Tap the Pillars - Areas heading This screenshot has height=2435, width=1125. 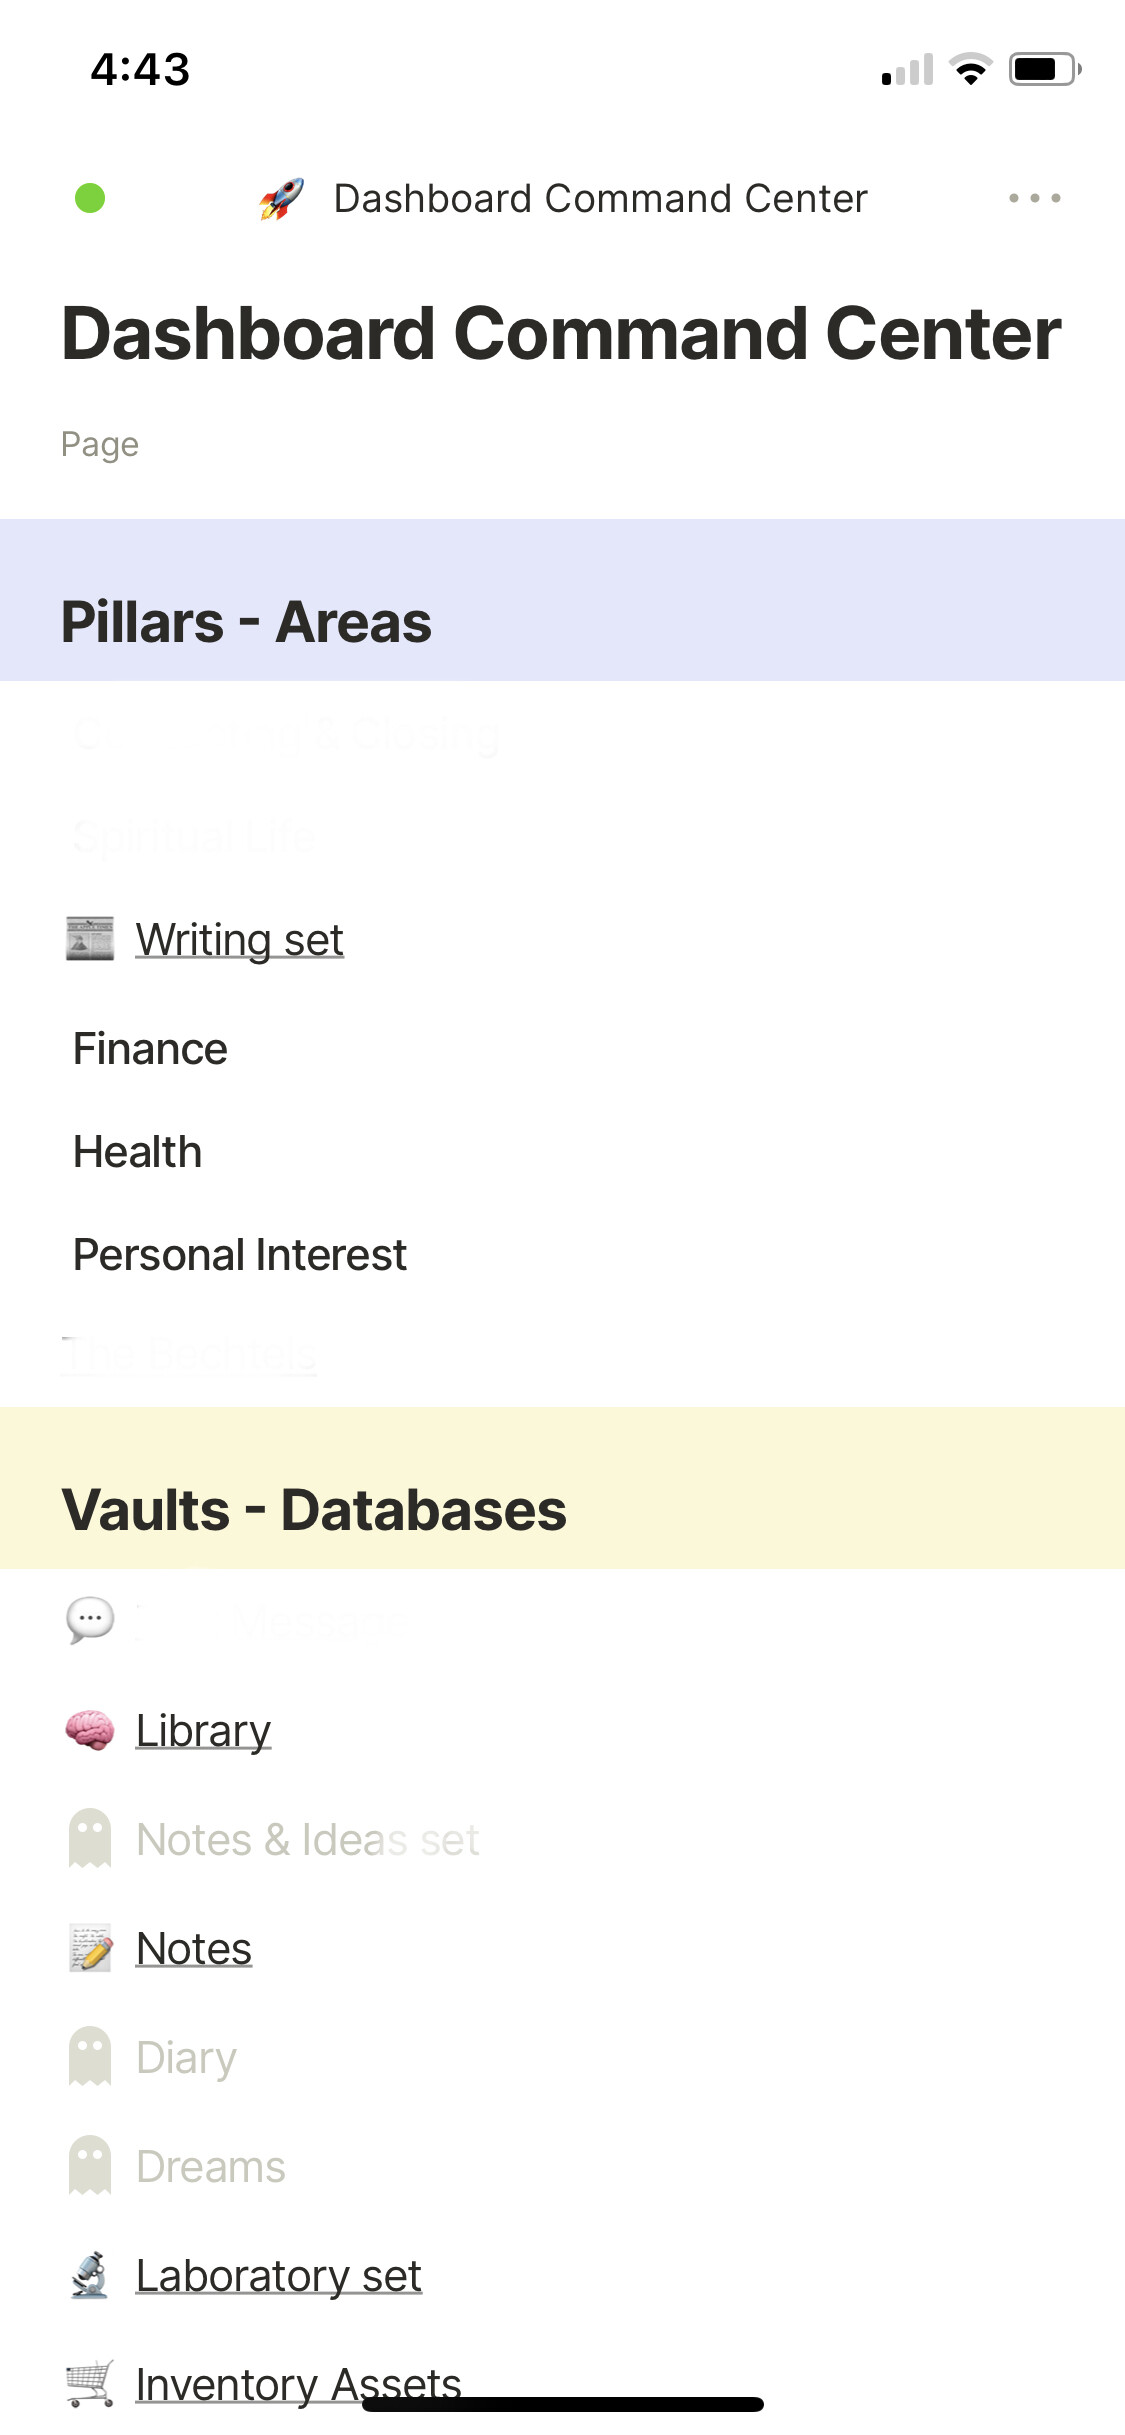247,622
